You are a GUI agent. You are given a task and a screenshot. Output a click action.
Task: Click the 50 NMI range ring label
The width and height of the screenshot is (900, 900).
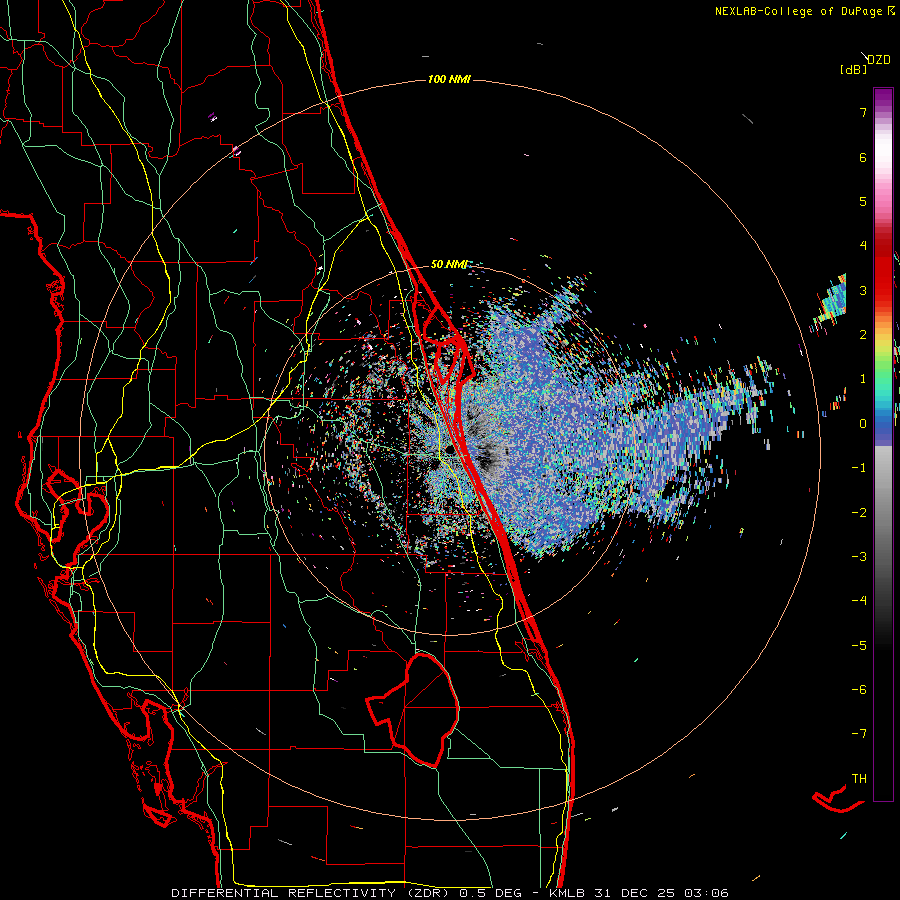tap(448, 265)
